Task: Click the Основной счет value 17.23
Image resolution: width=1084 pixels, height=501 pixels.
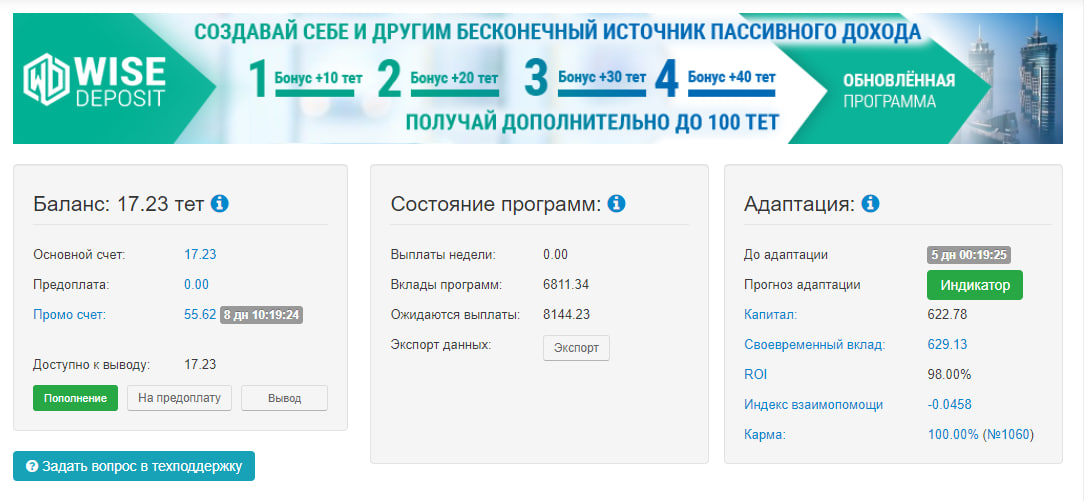Action: [x=200, y=254]
